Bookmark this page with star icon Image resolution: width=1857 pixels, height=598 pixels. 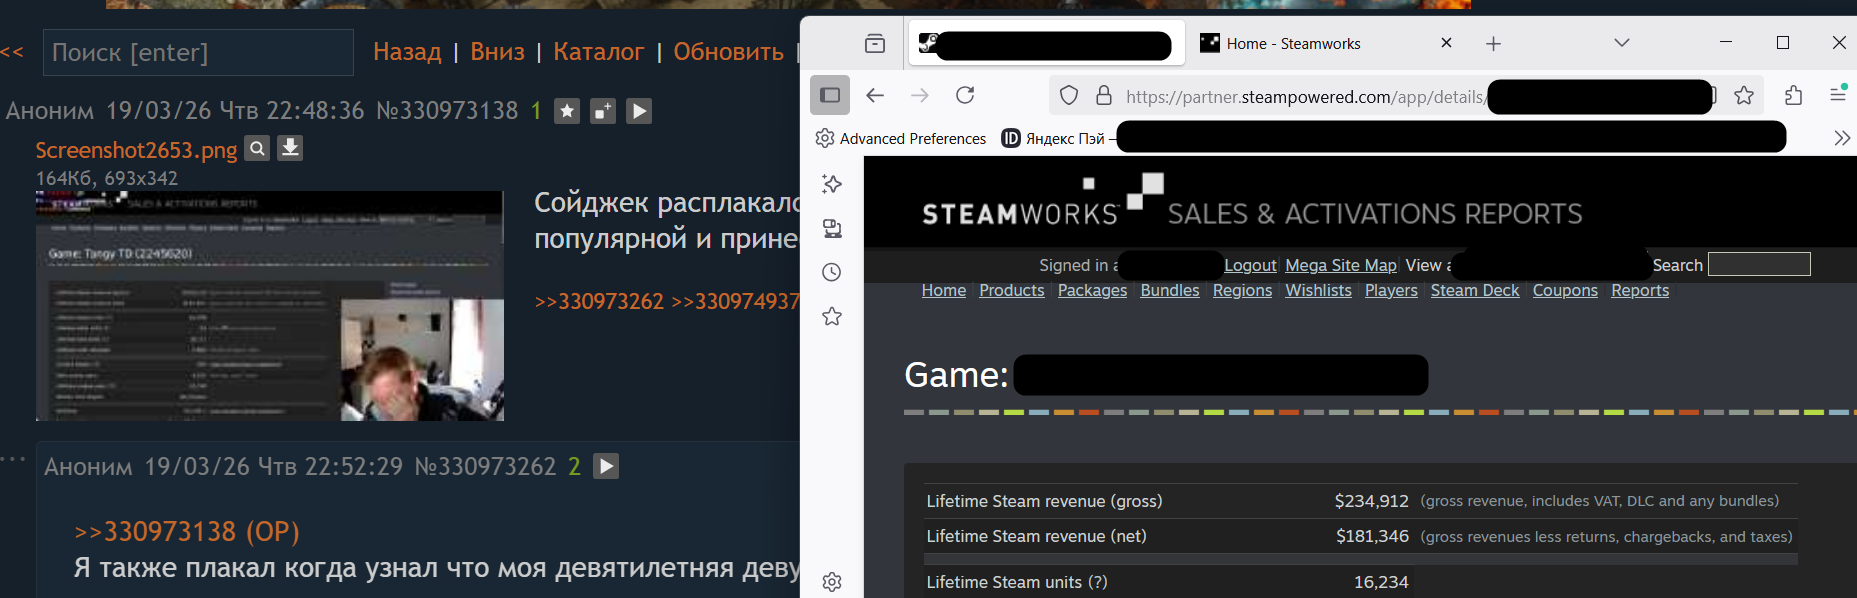(1744, 95)
